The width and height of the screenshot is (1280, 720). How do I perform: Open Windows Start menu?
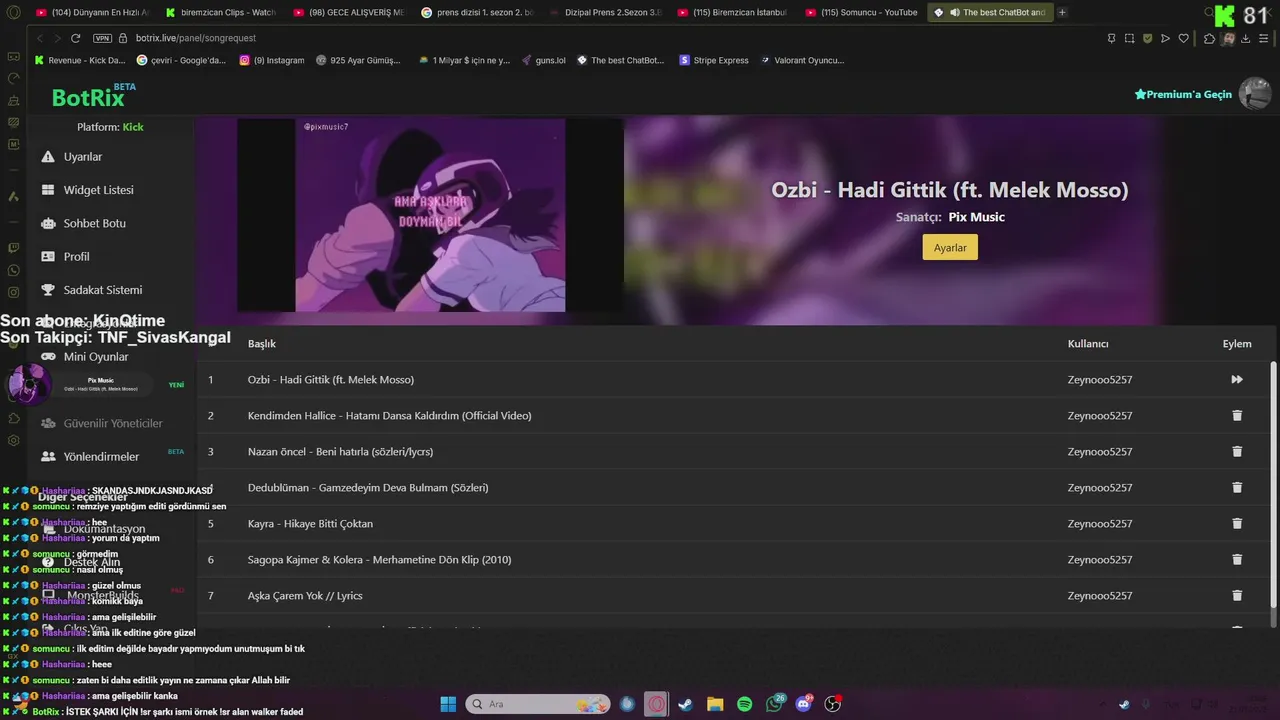pyautogui.click(x=448, y=704)
